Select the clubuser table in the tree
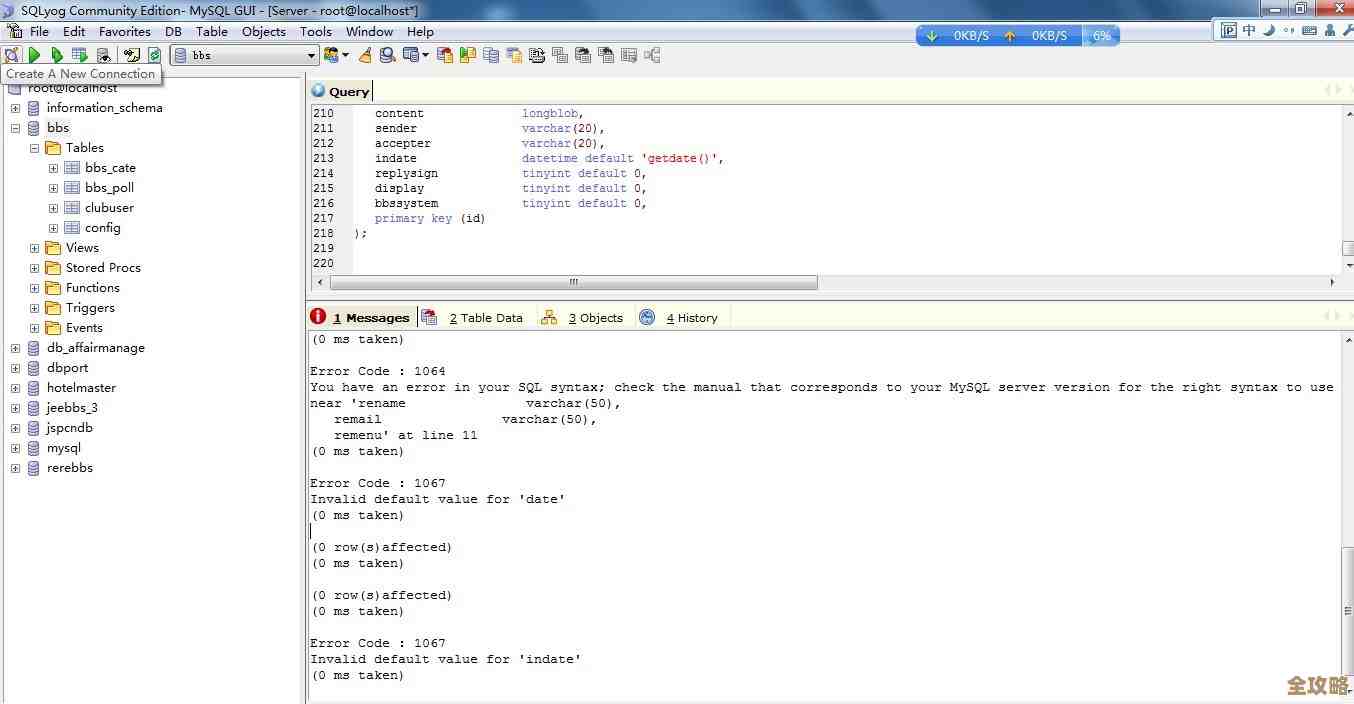Image resolution: width=1354 pixels, height=704 pixels. tap(109, 208)
